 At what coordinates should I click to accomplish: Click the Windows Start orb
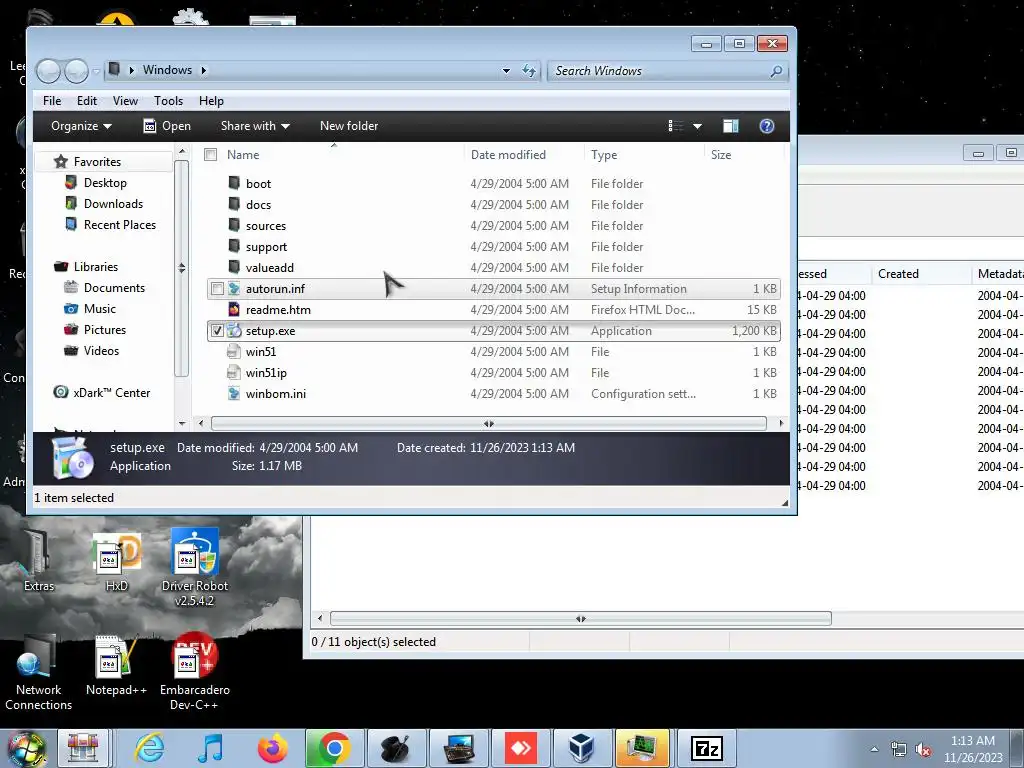pos(26,749)
